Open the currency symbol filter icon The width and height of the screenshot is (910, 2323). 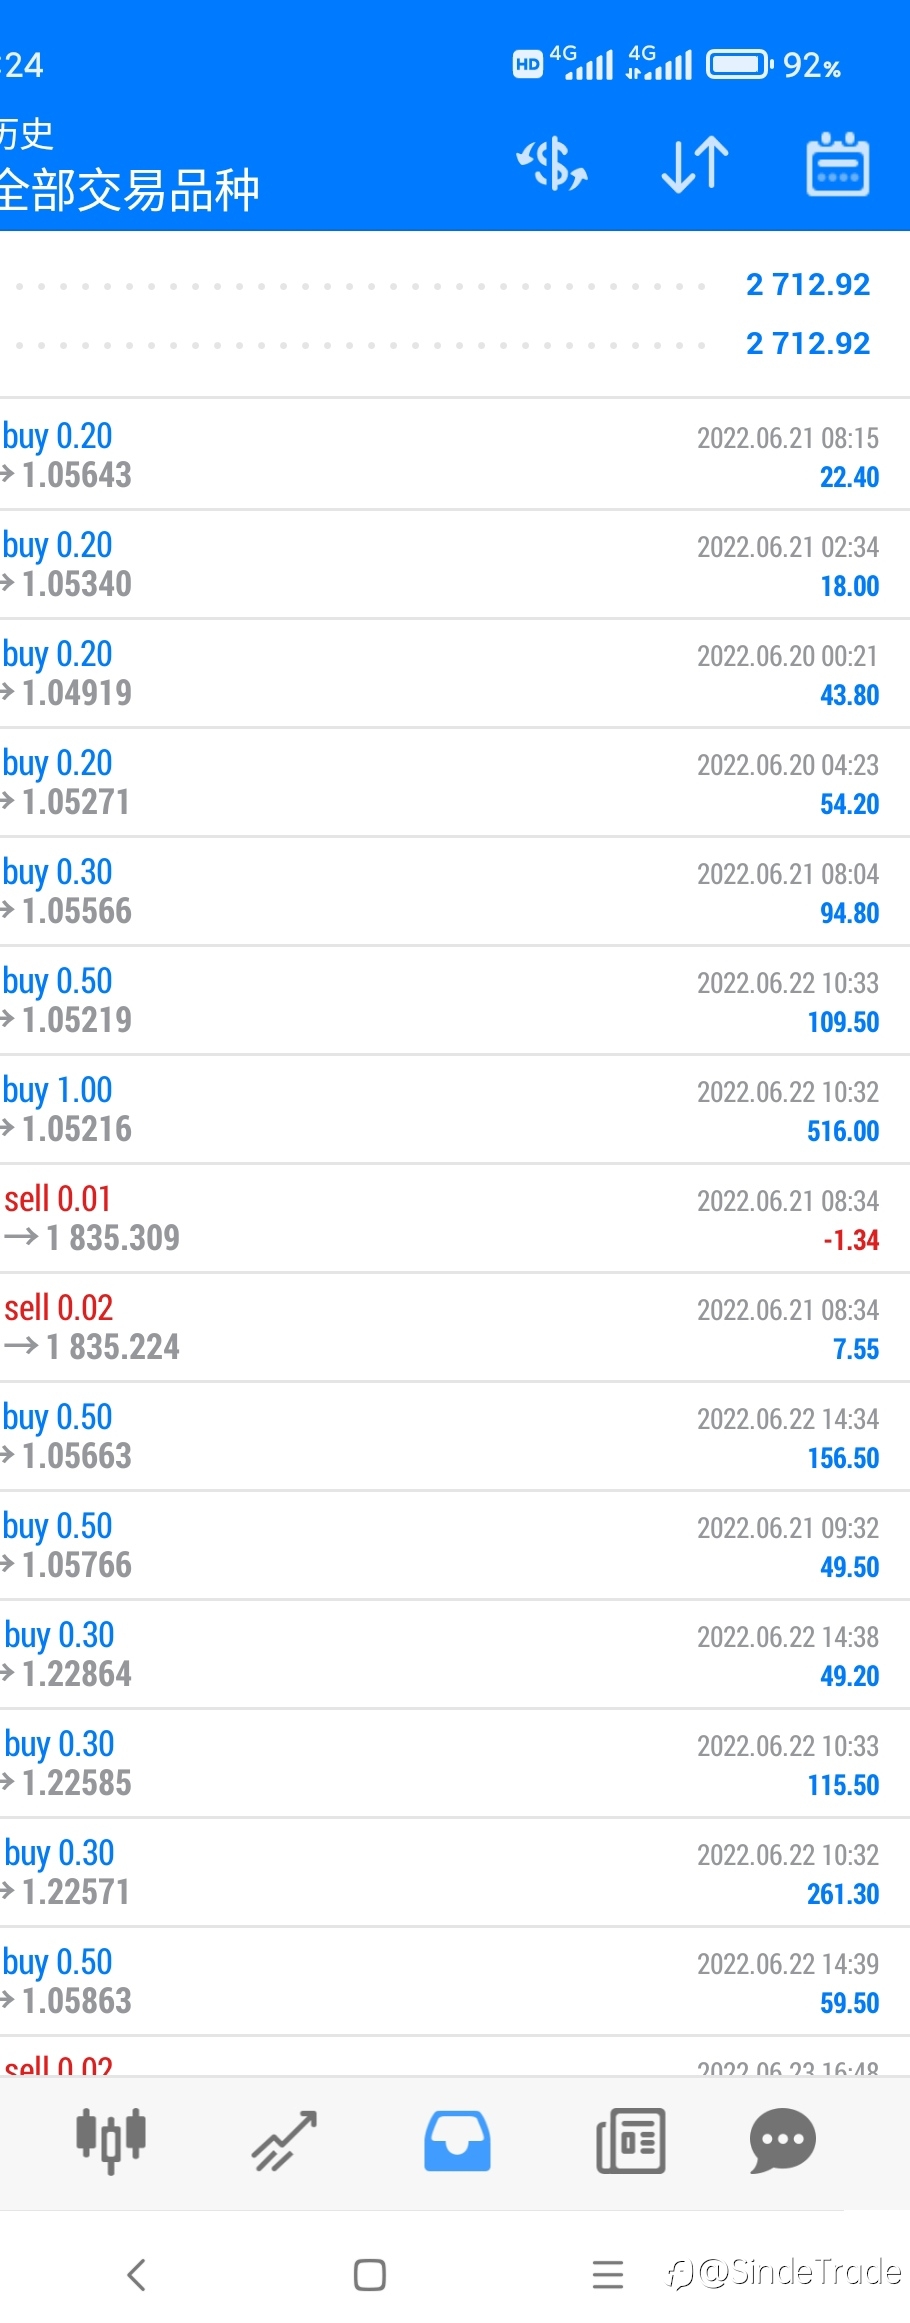click(551, 164)
